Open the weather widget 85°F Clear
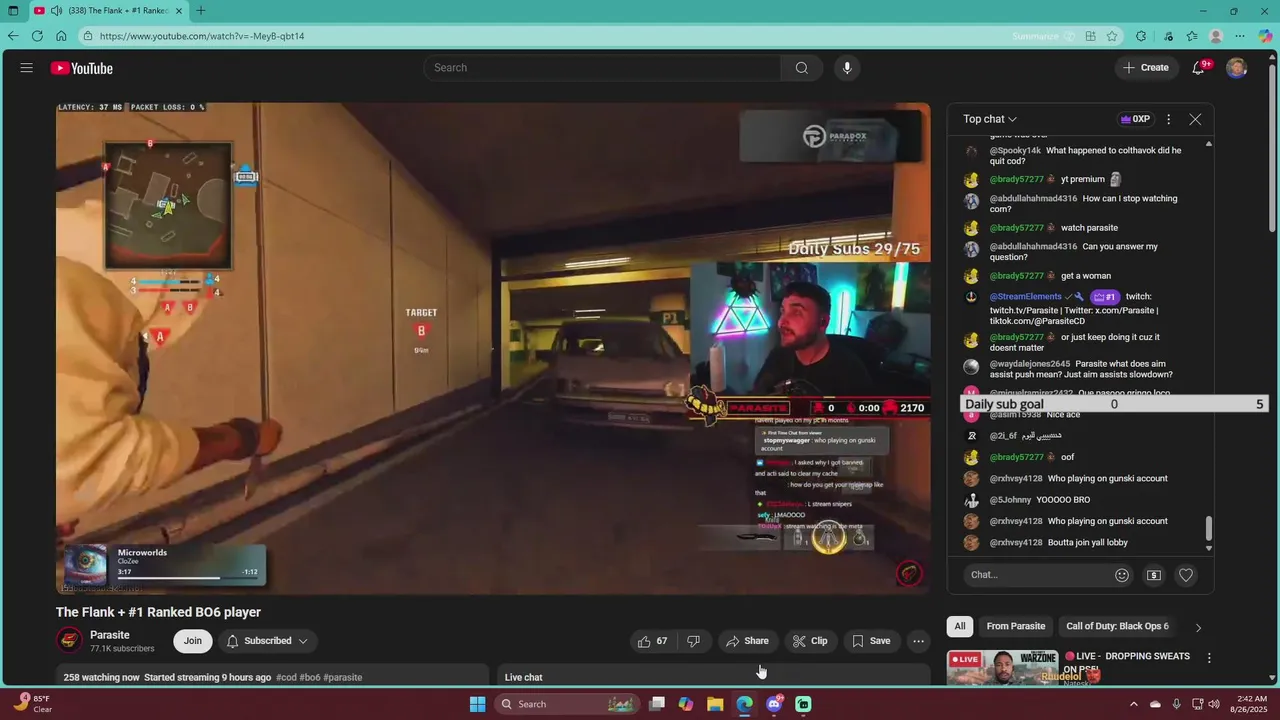The height and width of the screenshot is (720, 1280). pyautogui.click(x=30, y=704)
